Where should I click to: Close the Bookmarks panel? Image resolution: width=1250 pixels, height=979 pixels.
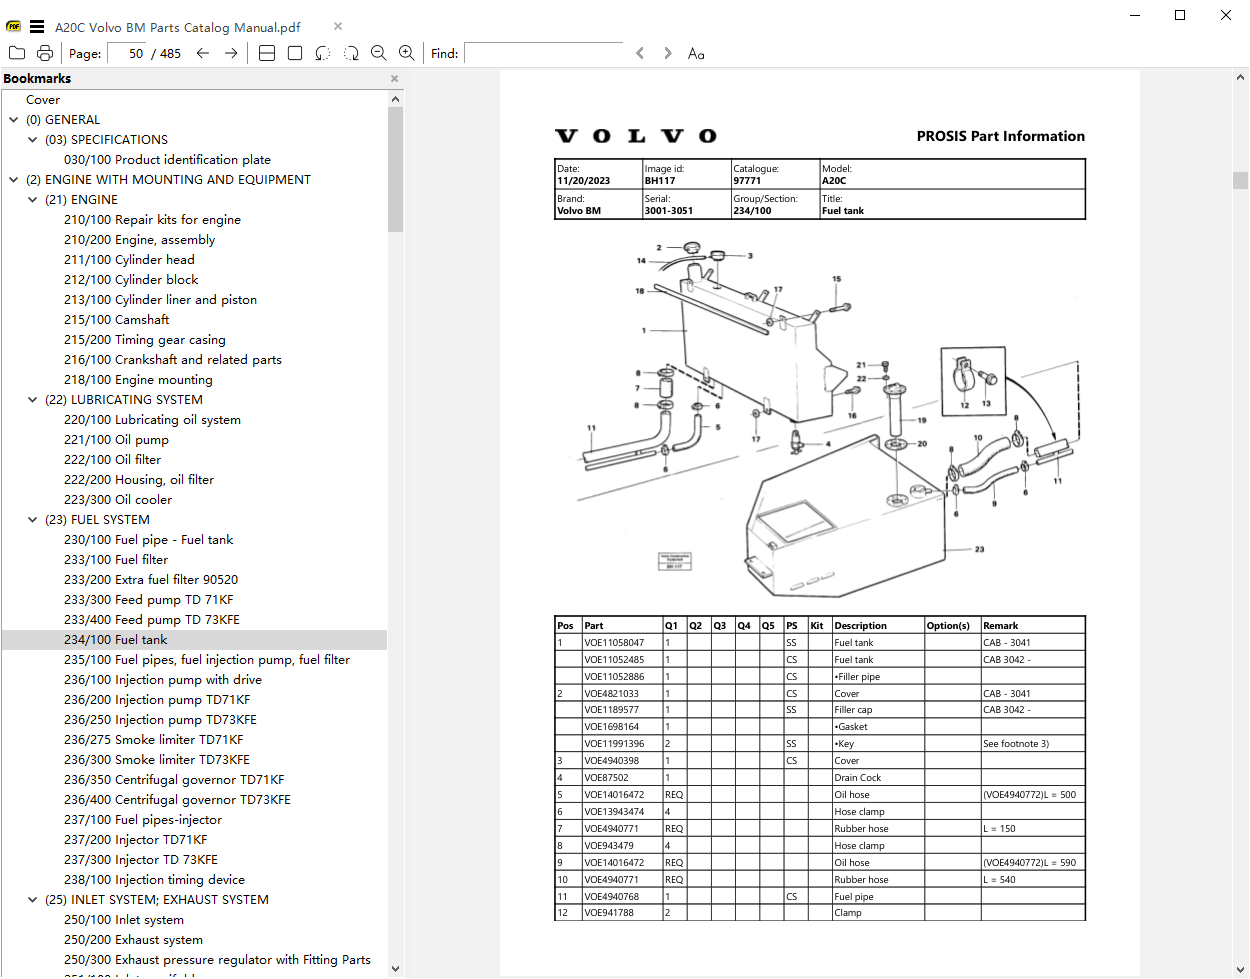point(394,78)
